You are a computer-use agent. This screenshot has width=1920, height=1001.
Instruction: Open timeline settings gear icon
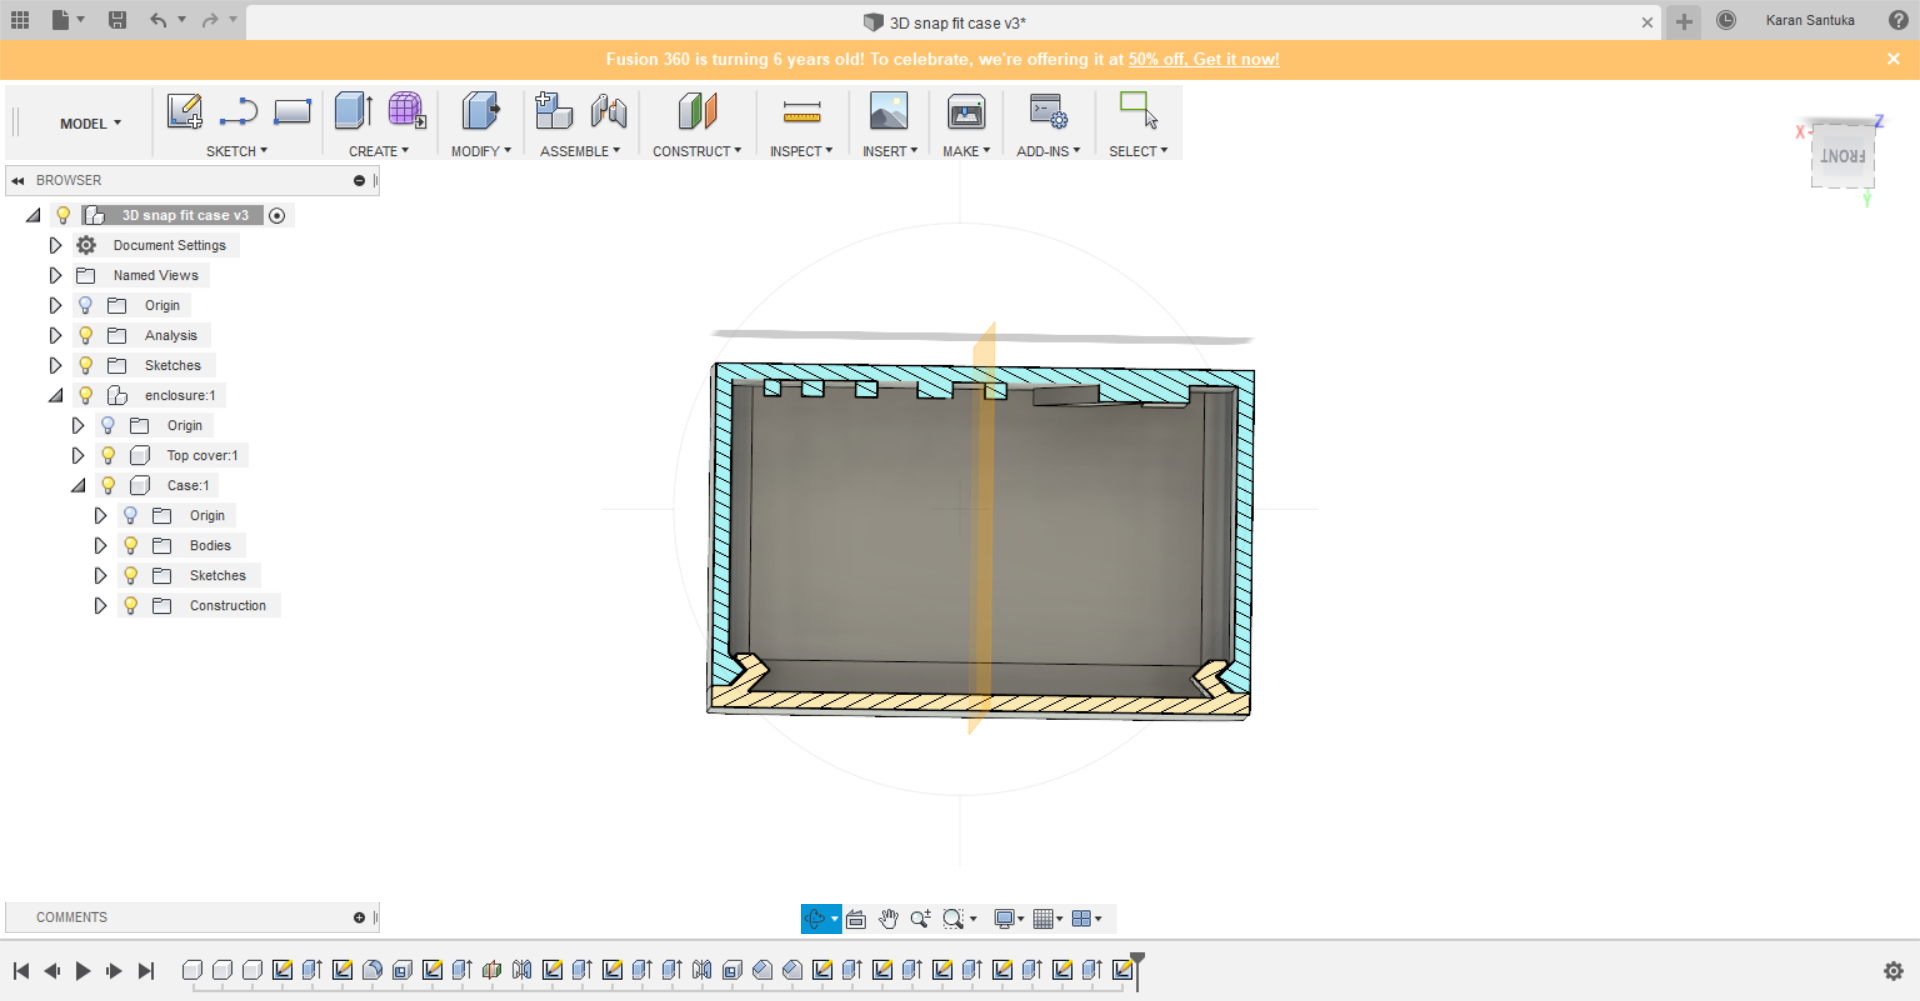coord(1893,970)
